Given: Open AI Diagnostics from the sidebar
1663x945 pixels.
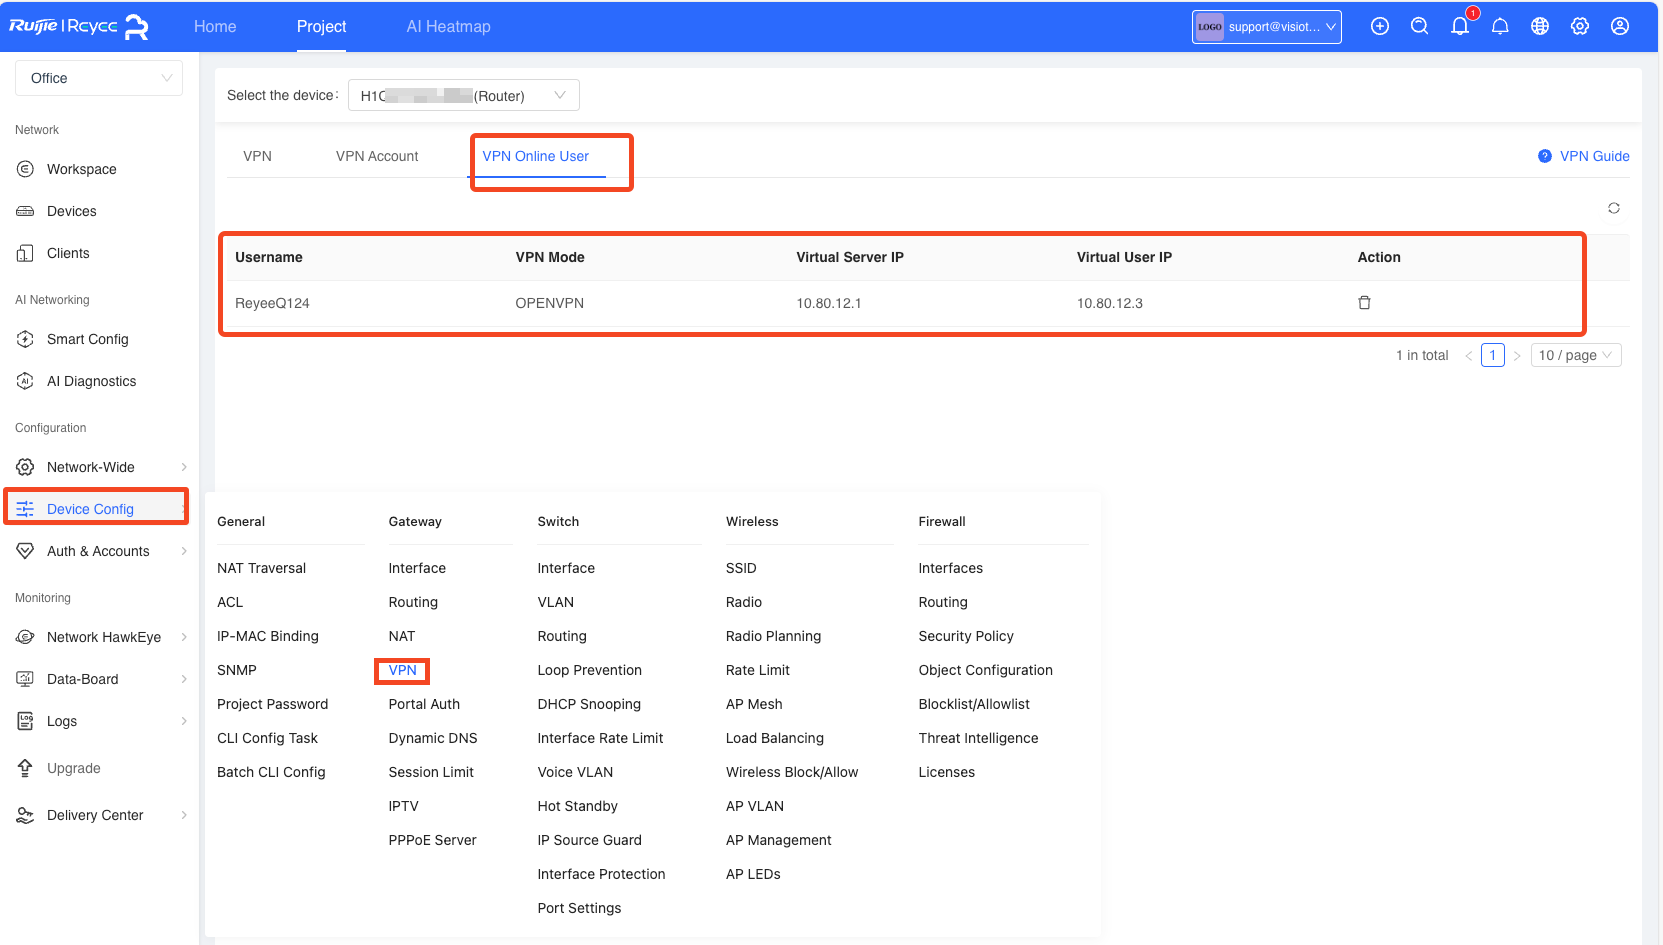Looking at the screenshot, I should point(92,381).
